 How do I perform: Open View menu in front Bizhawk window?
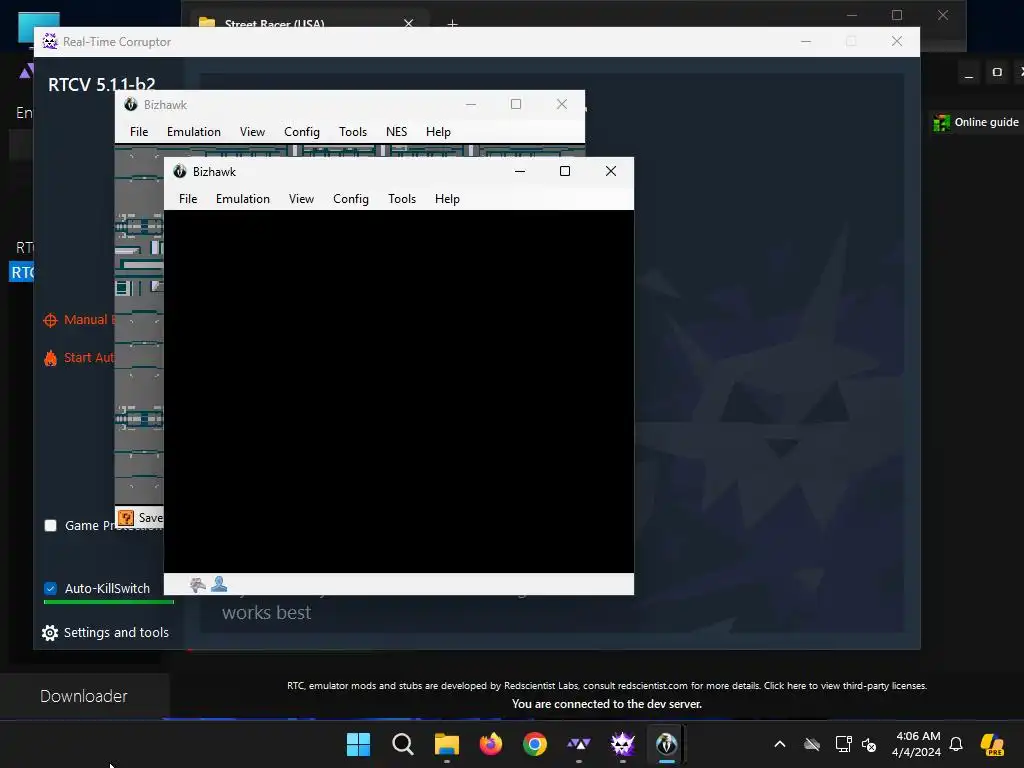point(301,199)
